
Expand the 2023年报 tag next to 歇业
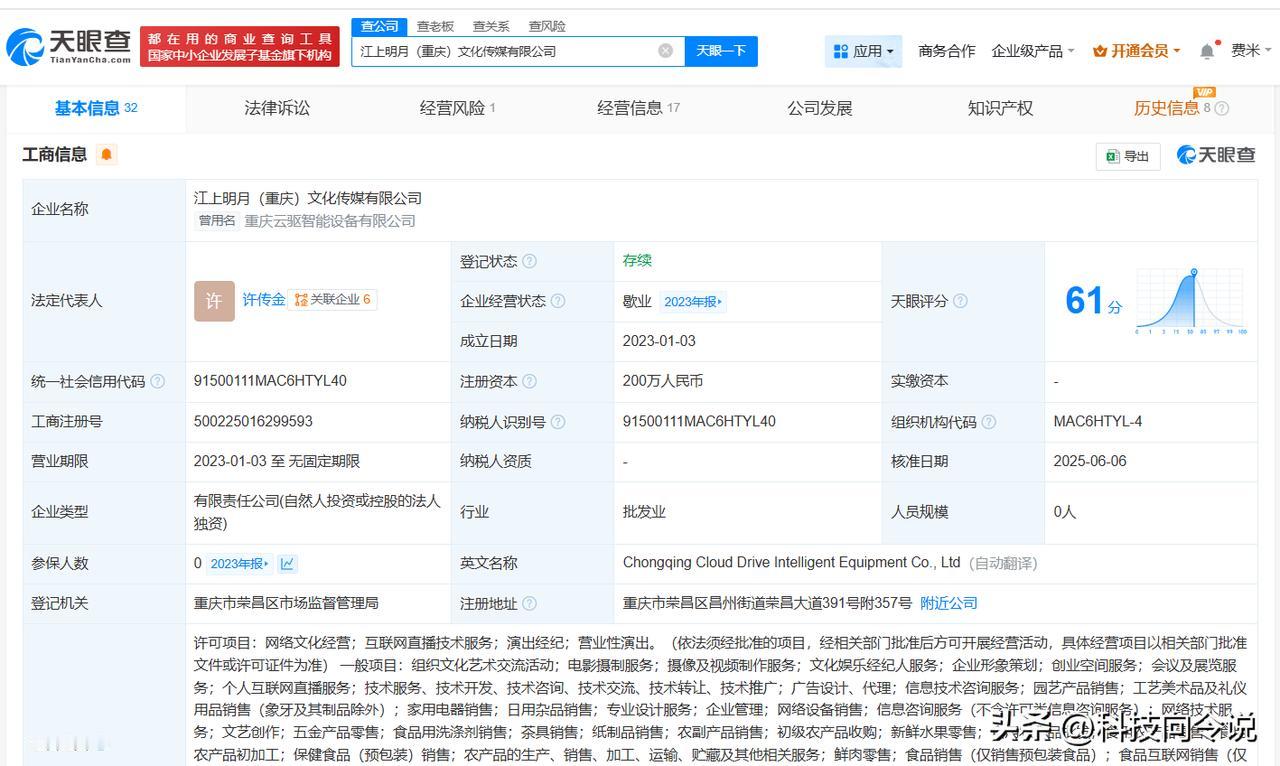tap(692, 301)
